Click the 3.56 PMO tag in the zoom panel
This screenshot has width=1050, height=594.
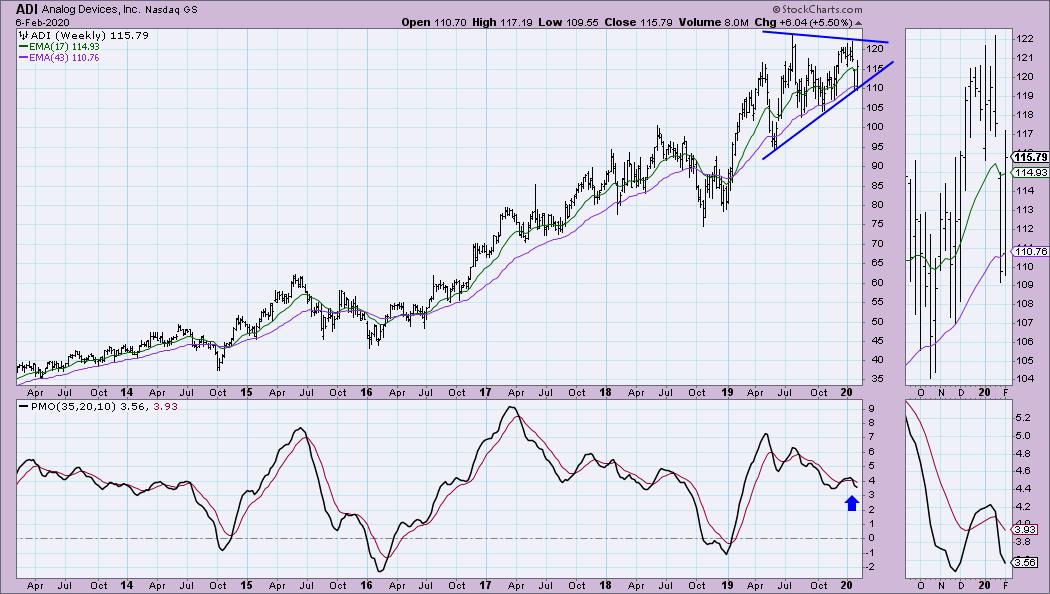pyautogui.click(x=1025, y=563)
